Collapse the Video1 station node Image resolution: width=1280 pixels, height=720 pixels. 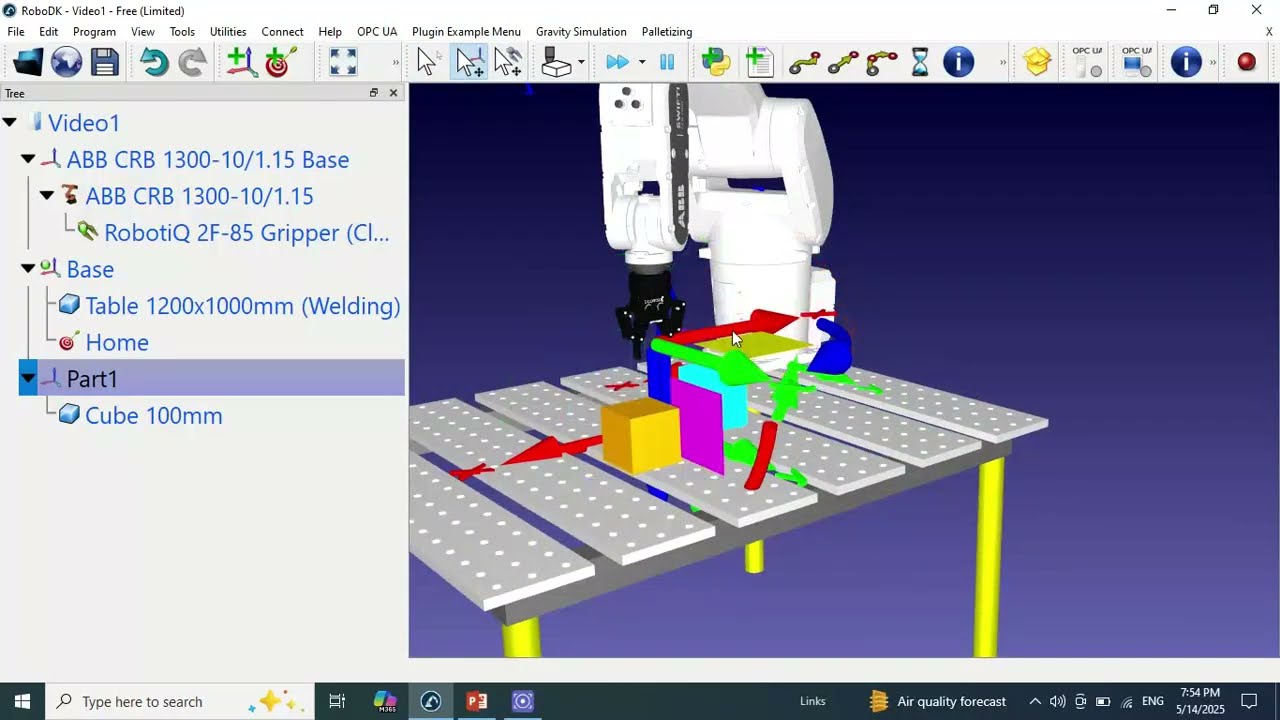point(10,123)
